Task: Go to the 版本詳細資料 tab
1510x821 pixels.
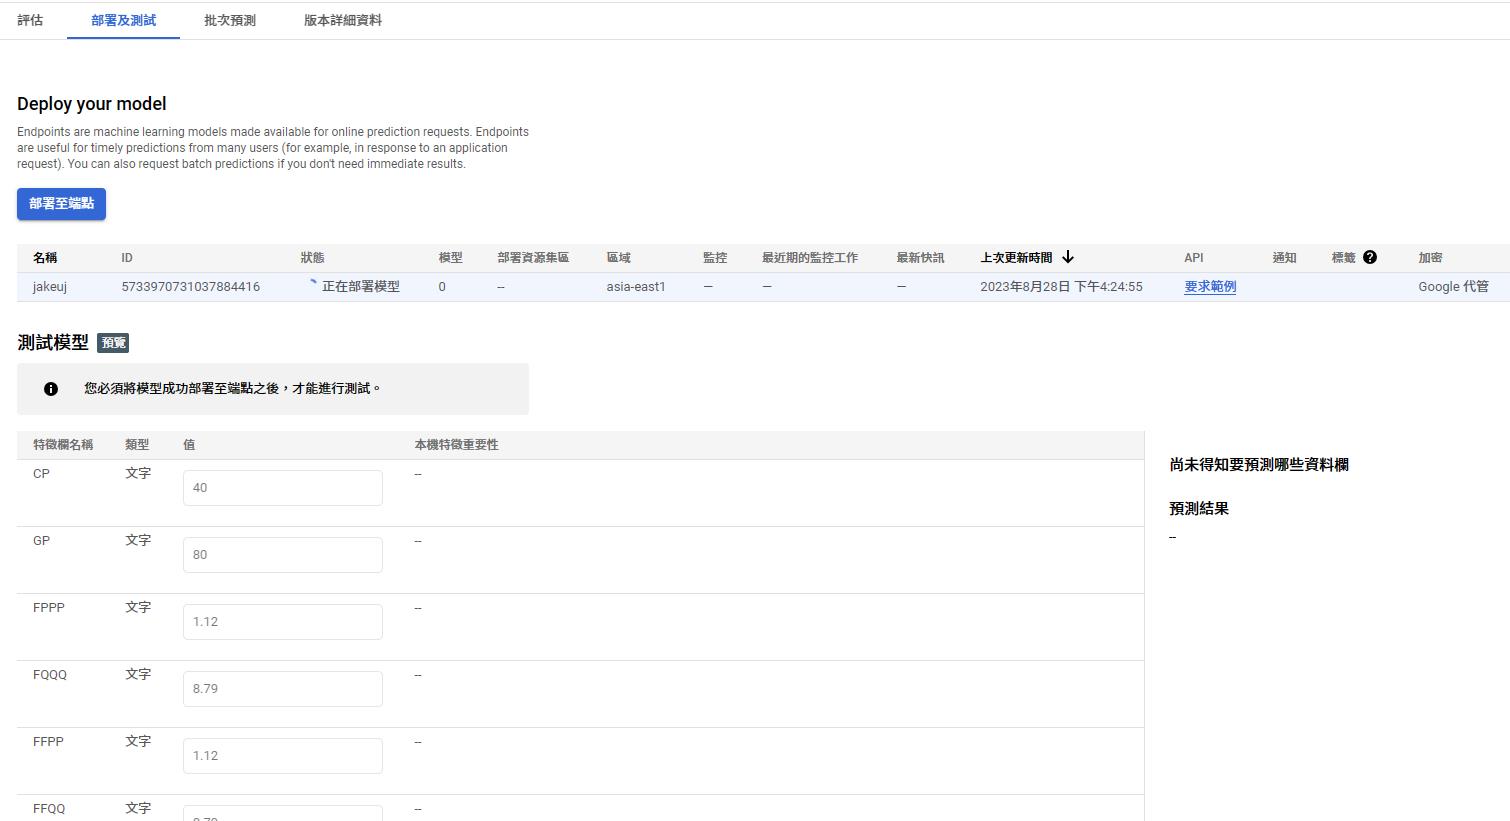Action: click(343, 20)
